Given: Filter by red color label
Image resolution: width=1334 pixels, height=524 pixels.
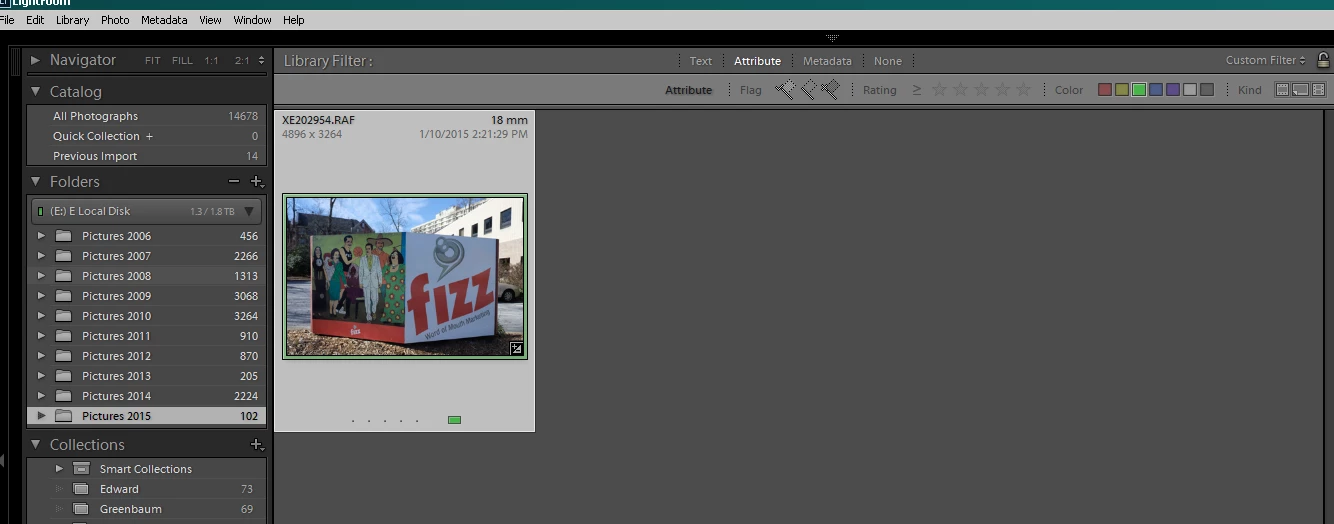Looking at the screenshot, I should pyautogui.click(x=1105, y=90).
